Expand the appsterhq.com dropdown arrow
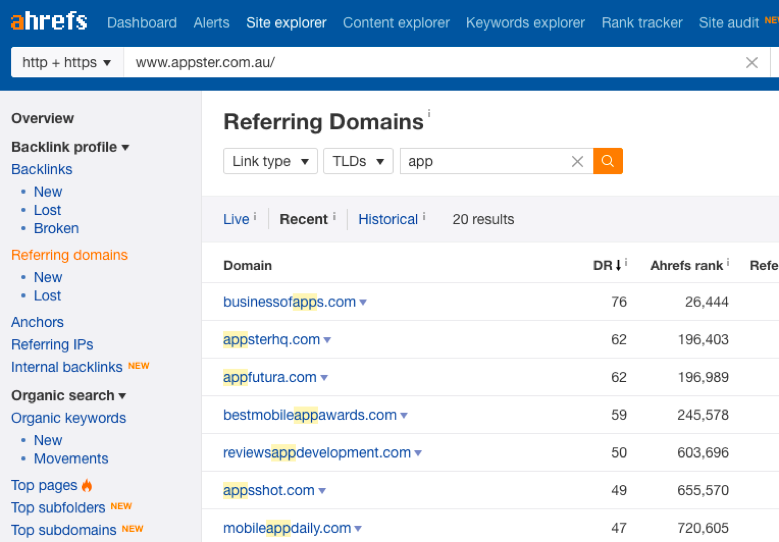The width and height of the screenshot is (779, 542). coord(327,340)
